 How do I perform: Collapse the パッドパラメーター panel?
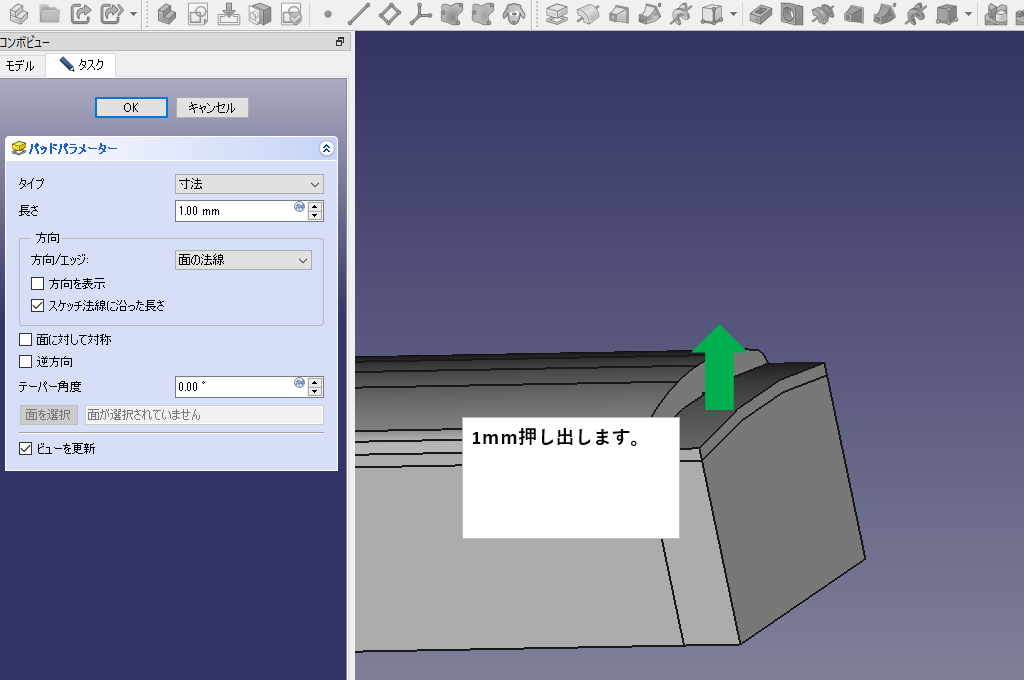coord(326,148)
